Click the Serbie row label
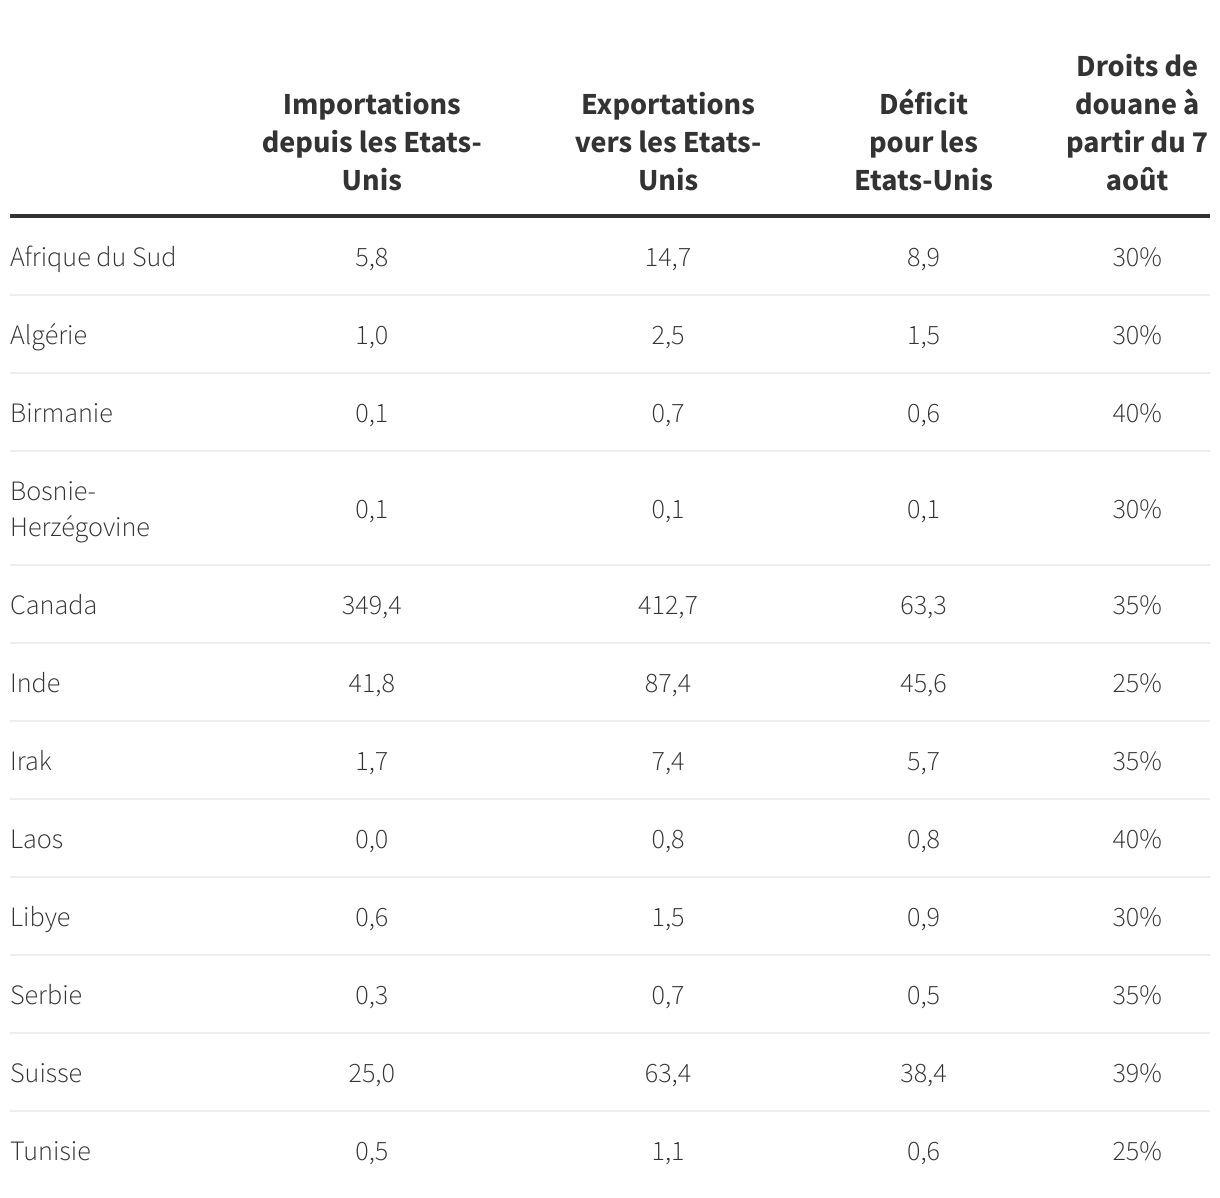This screenshot has width=1220, height=1198. [x=47, y=995]
